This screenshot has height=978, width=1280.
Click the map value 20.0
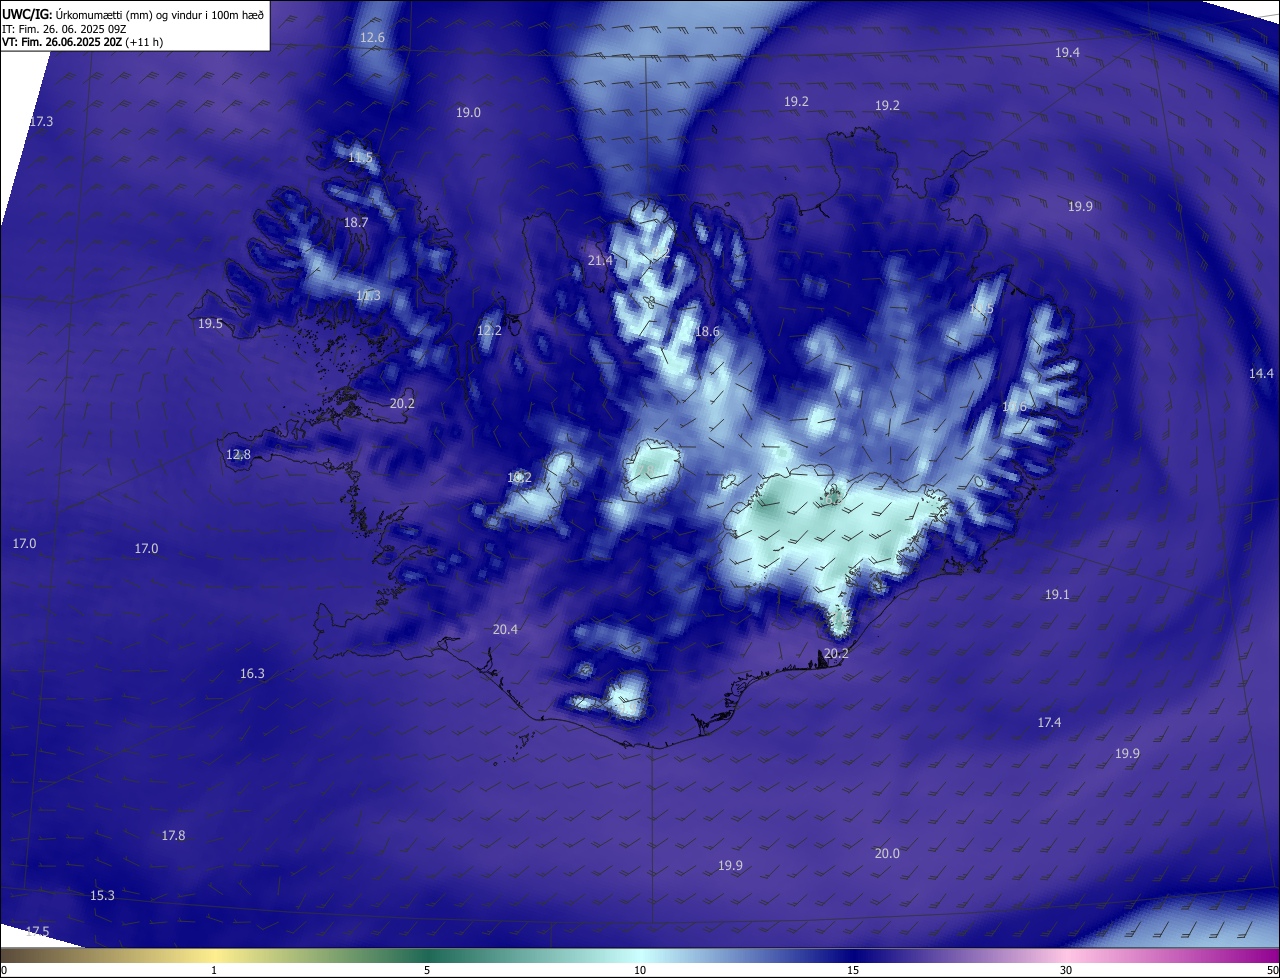[x=887, y=853]
